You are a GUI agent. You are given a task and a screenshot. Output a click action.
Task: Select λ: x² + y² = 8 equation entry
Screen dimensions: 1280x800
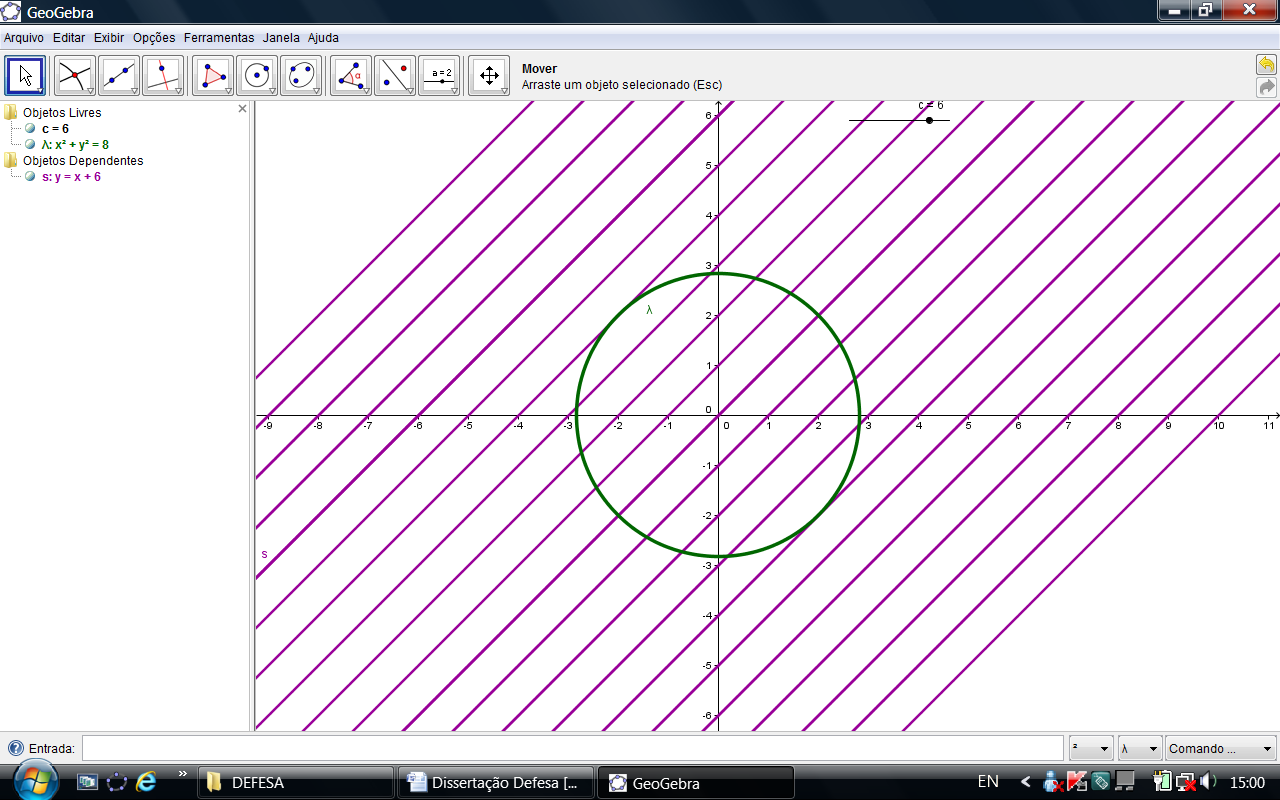coord(75,145)
